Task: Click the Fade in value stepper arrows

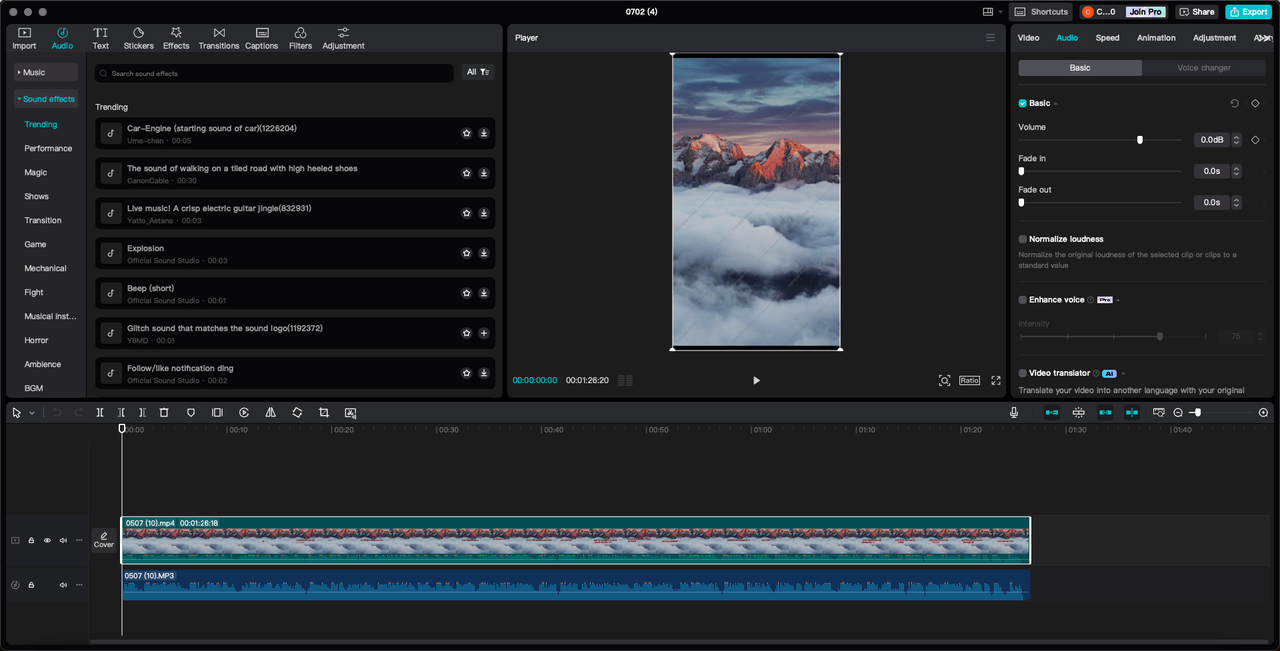Action: (x=1236, y=171)
